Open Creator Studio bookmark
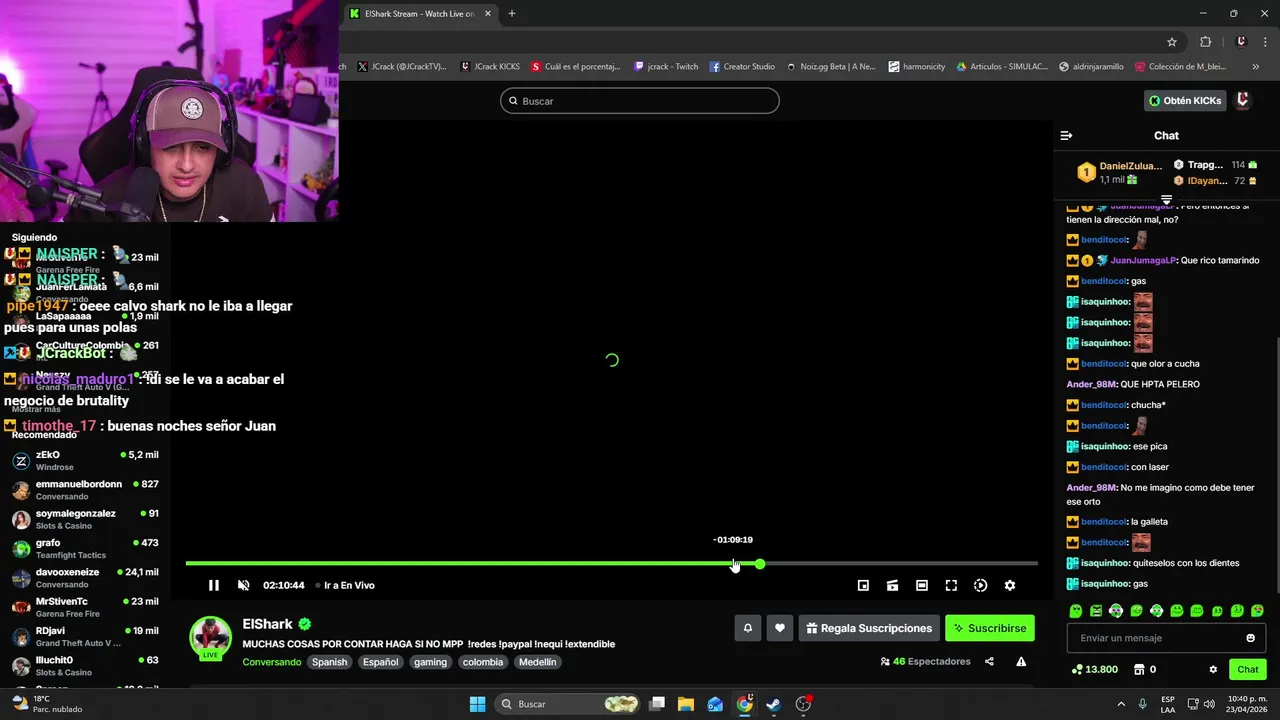 (x=742, y=67)
